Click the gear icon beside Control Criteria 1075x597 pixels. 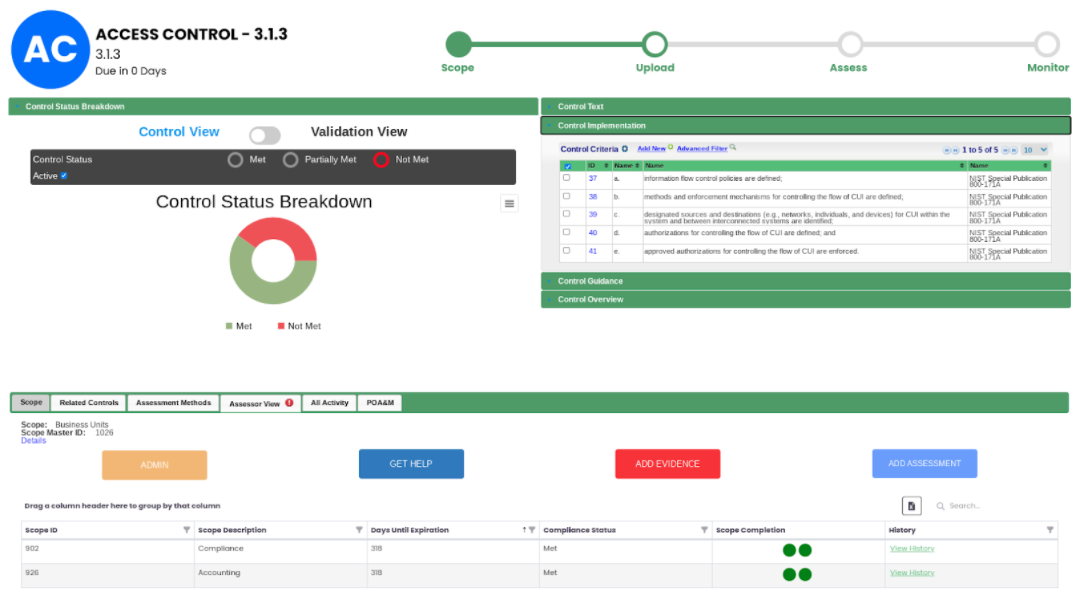click(624, 146)
